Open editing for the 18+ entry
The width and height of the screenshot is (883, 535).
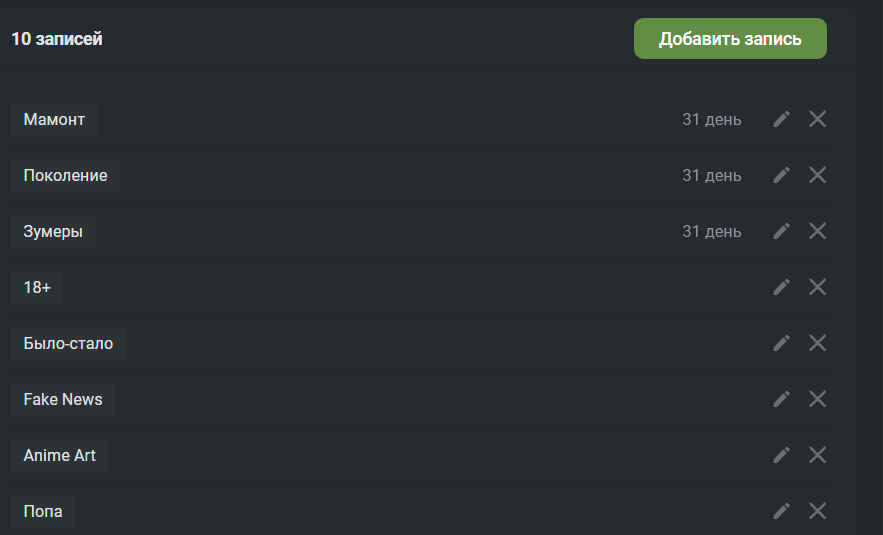[781, 287]
